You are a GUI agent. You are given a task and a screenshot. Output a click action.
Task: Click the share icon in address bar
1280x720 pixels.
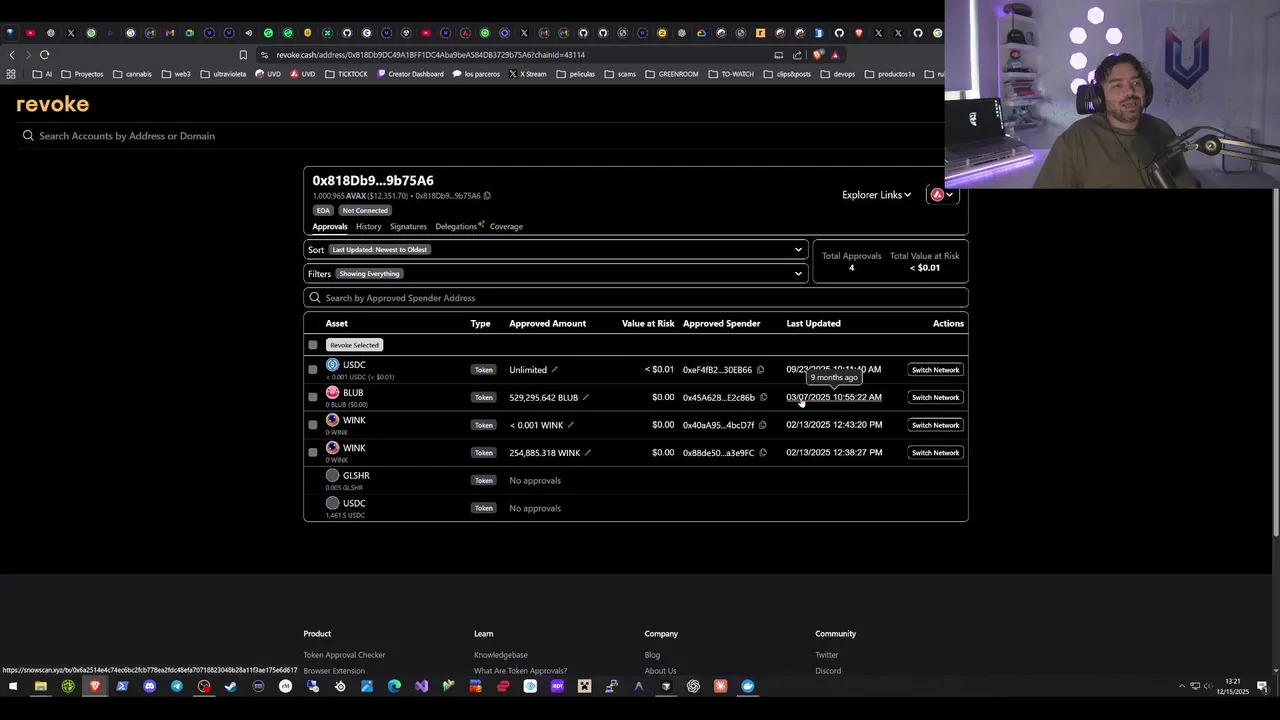tap(797, 55)
